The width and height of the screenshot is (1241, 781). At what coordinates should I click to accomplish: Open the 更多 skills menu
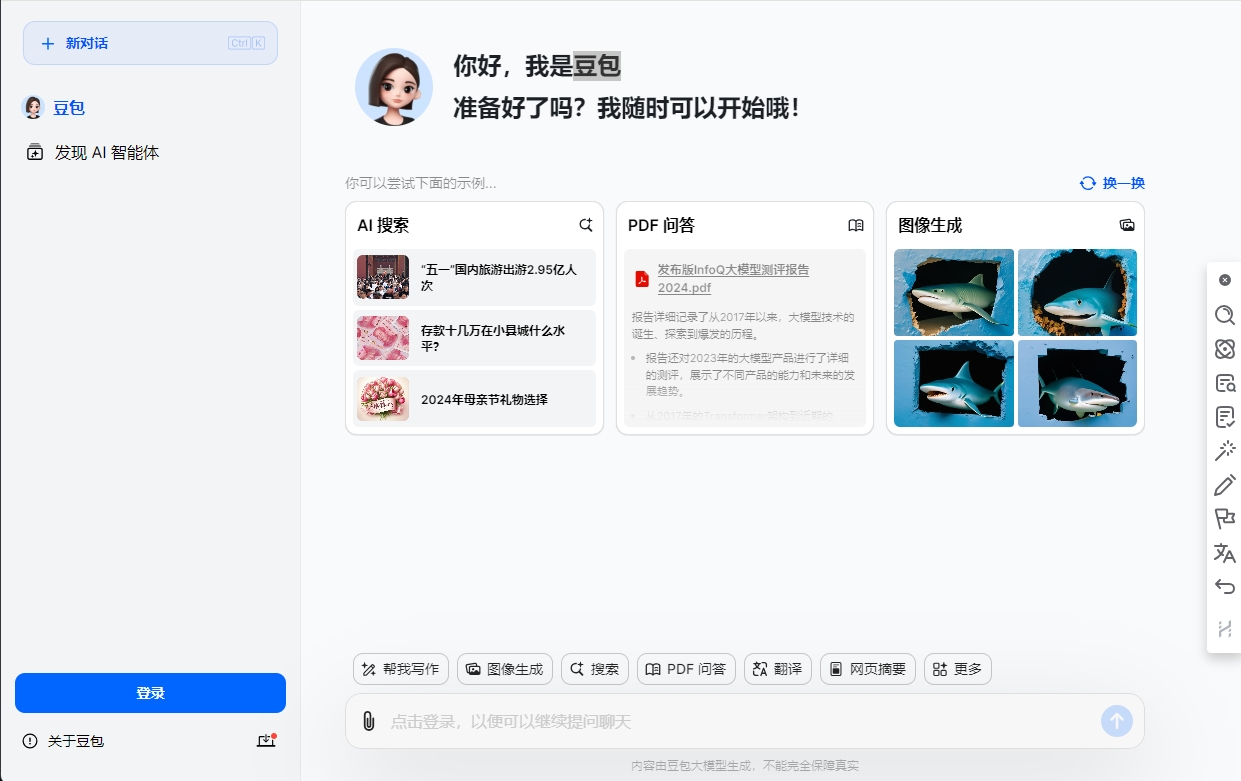pyautogui.click(x=958, y=669)
